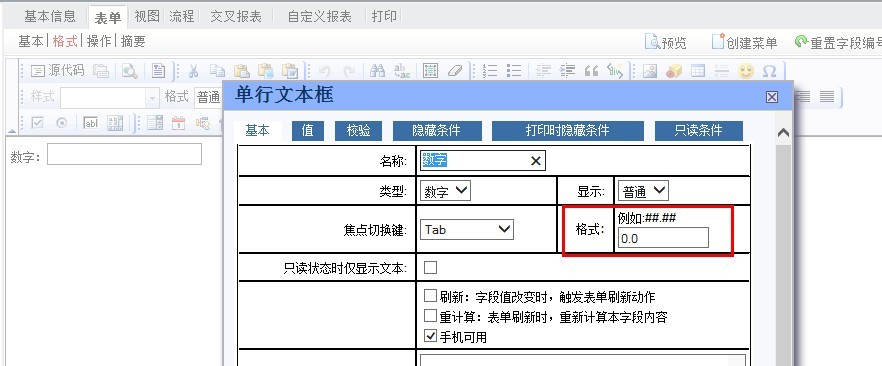This screenshot has height=366, width=882.
Task: Open the dialog's 只读条件 tab
Action: (699, 130)
